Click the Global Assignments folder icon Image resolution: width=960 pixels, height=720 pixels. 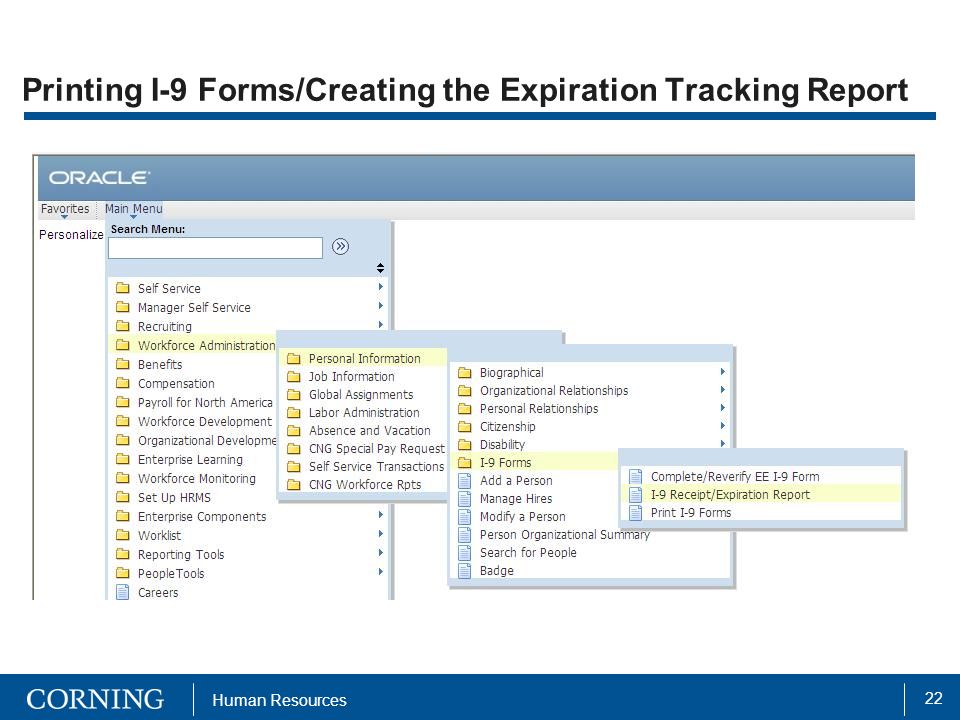pyautogui.click(x=294, y=394)
